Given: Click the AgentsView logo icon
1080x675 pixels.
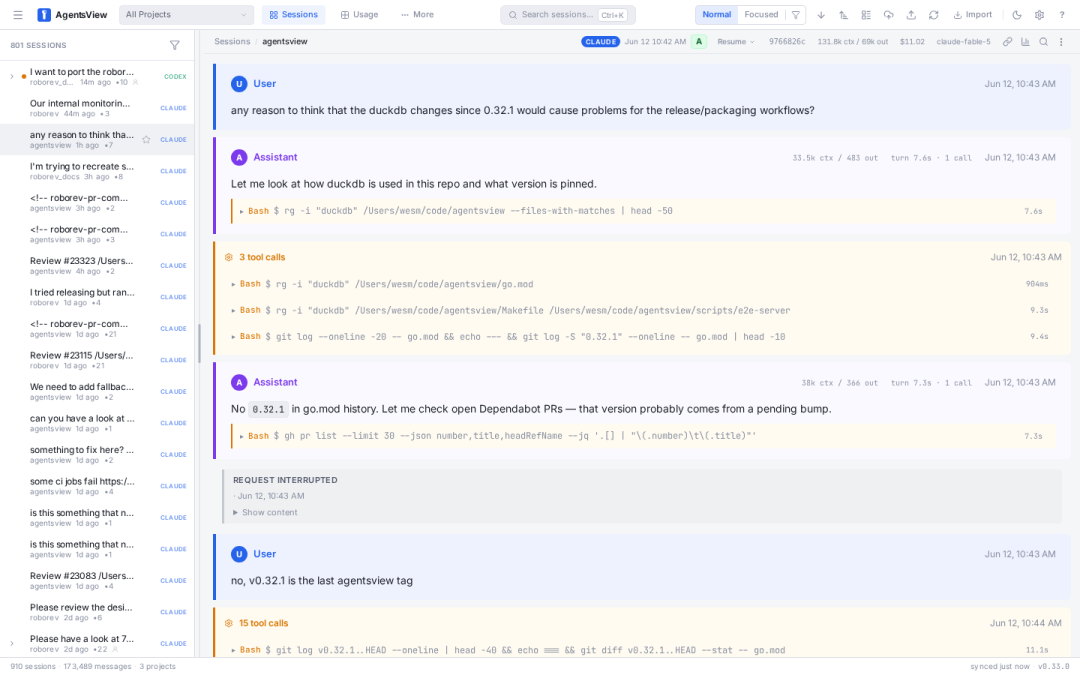Looking at the screenshot, I should point(44,14).
